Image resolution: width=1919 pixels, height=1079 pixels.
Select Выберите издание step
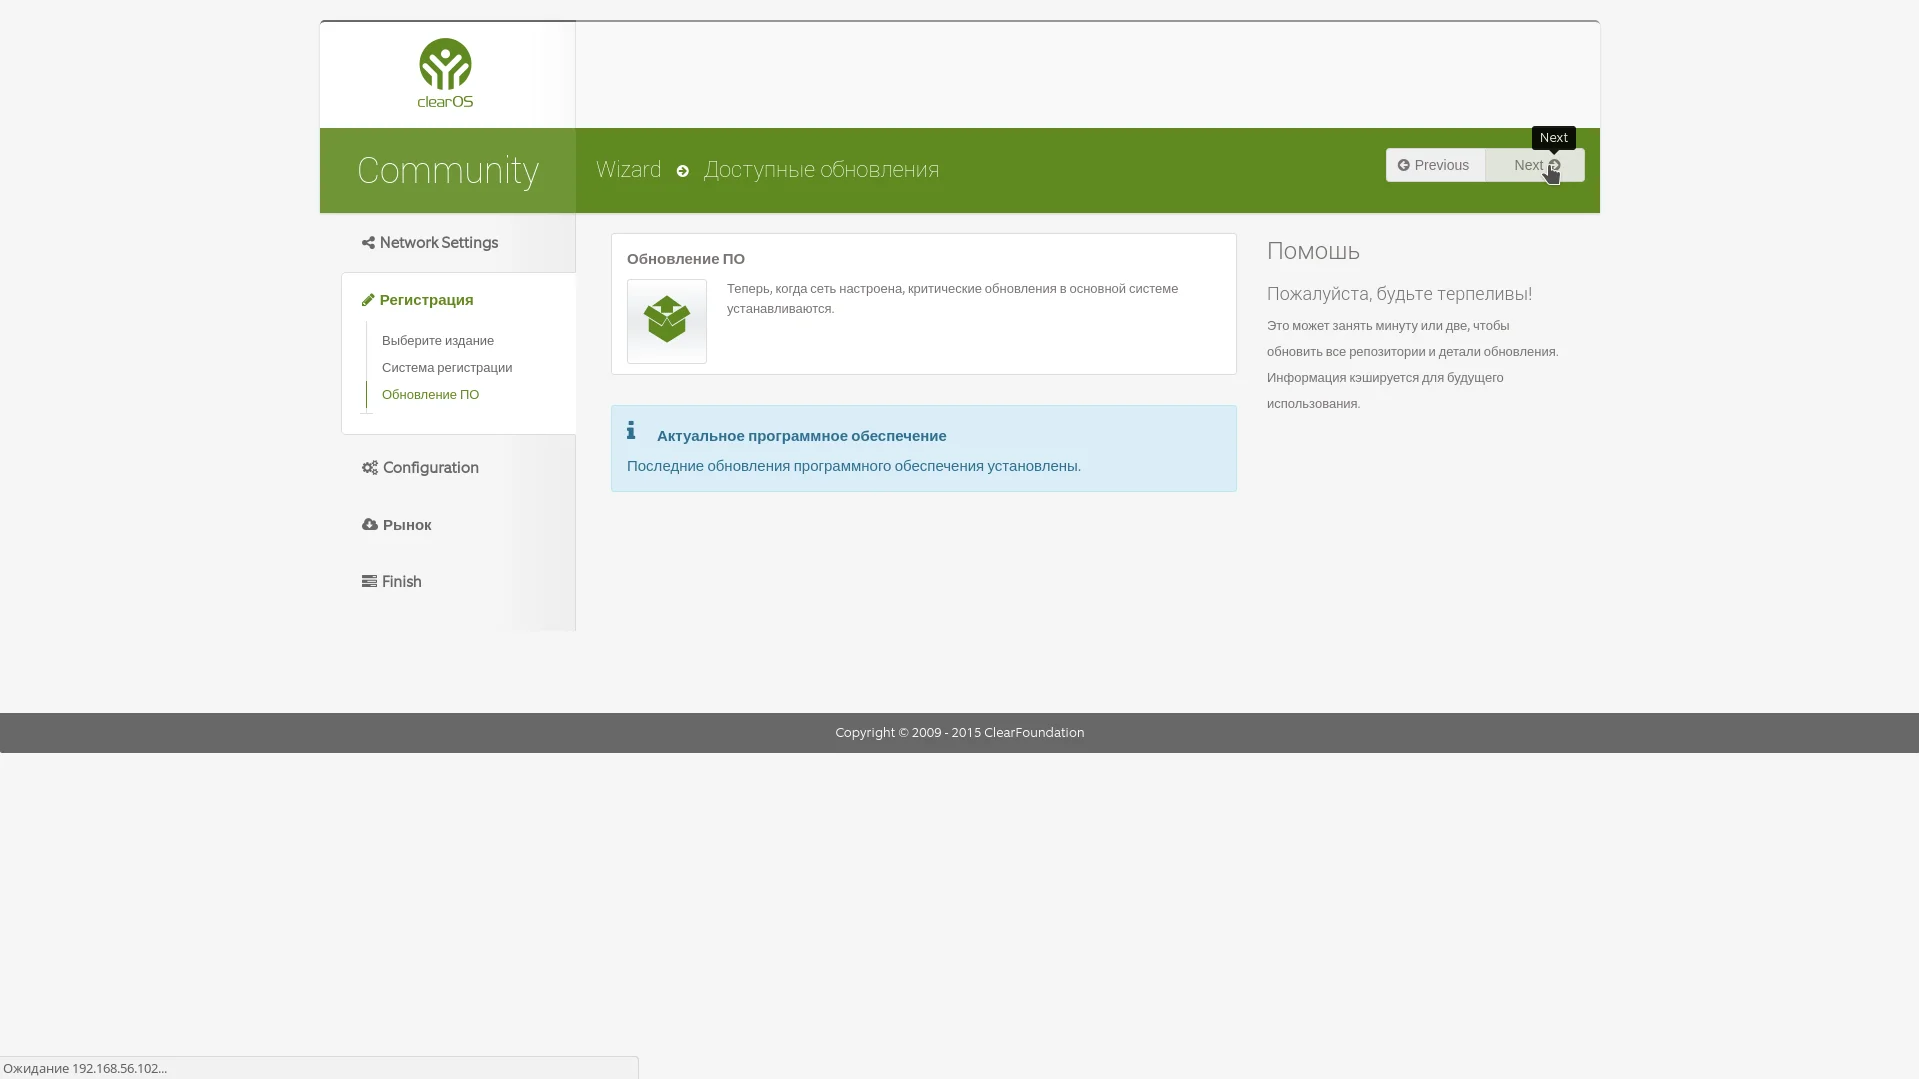(x=438, y=341)
